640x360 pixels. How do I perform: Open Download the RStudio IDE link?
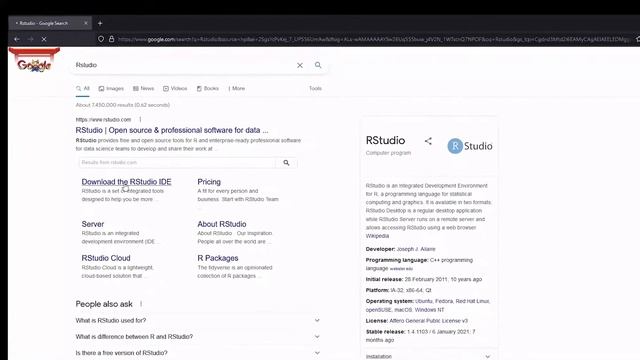coord(126,182)
